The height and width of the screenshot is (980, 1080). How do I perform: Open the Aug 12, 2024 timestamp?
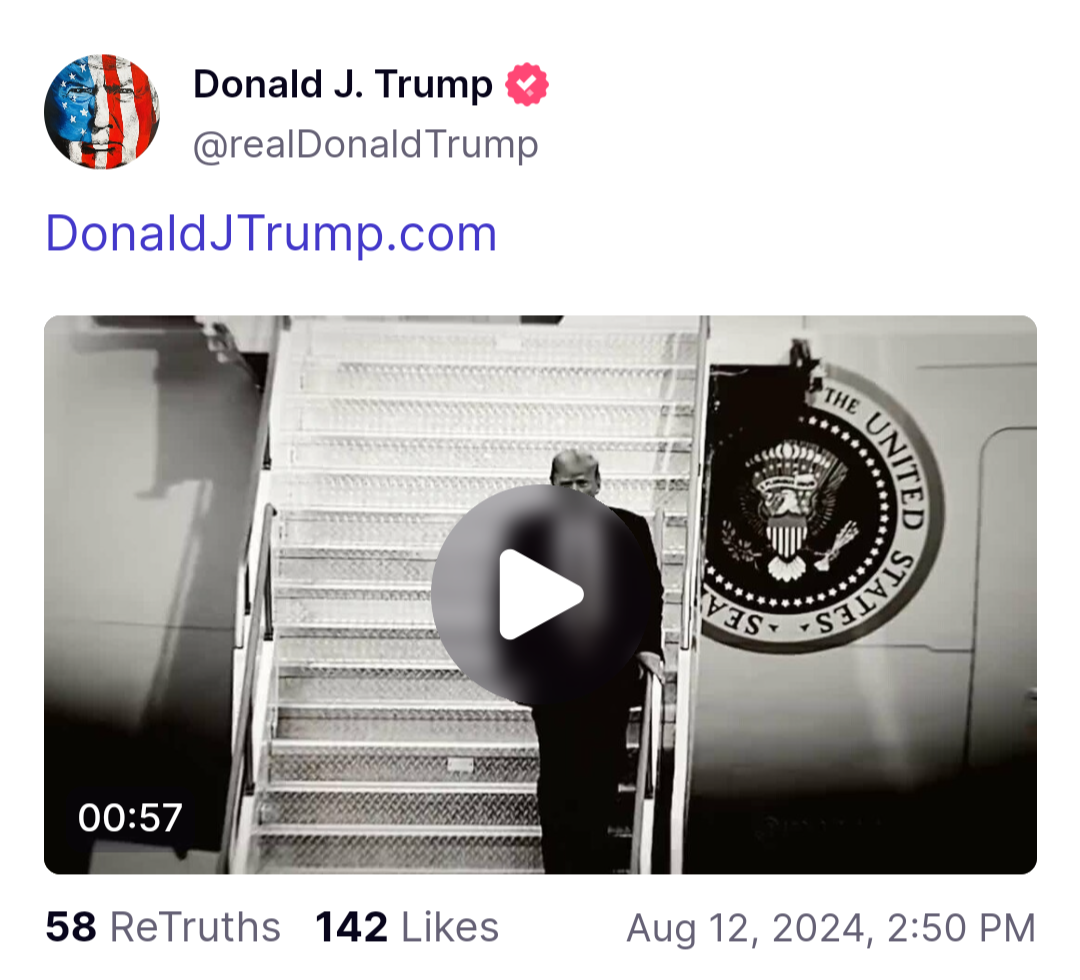click(831, 928)
